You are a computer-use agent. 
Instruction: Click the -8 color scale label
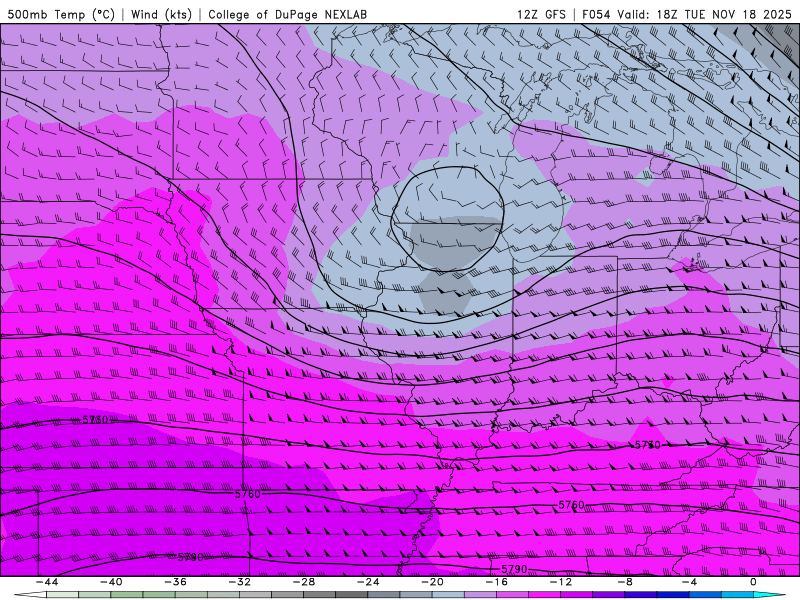pyautogui.click(x=625, y=582)
